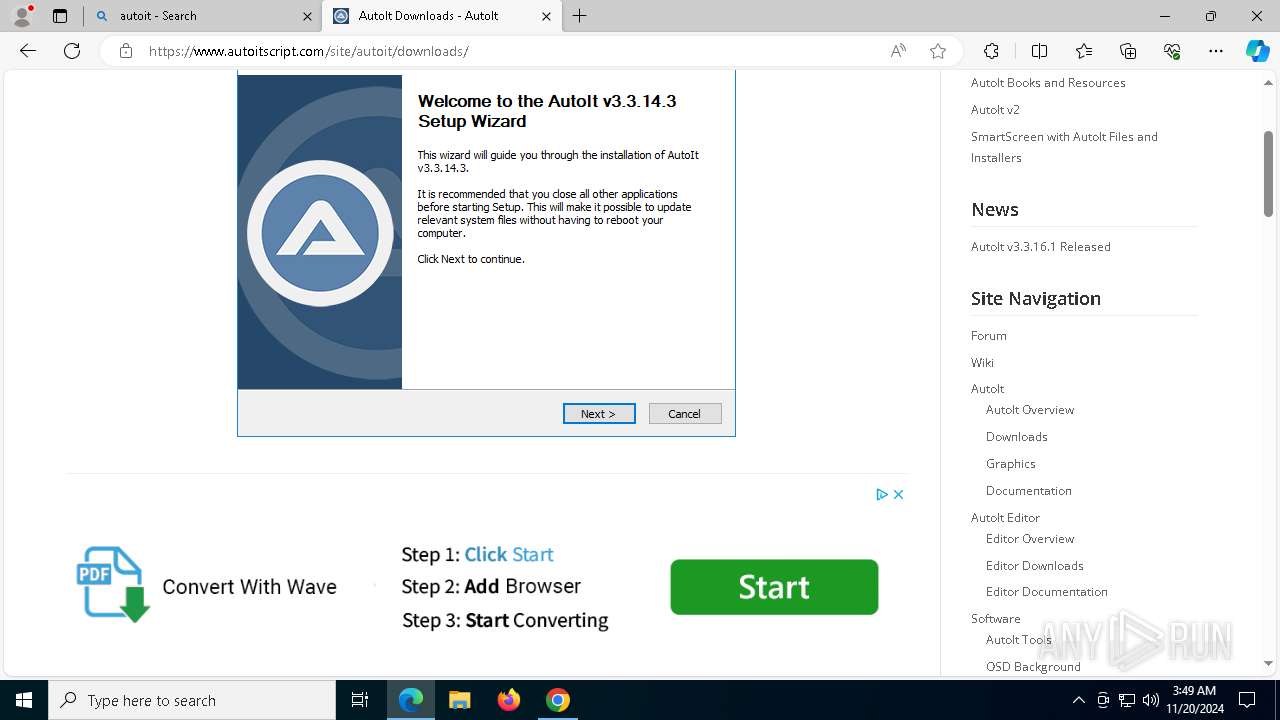Viewport: 1280px width, 720px height.
Task: Go to the Forum link
Action: (988, 336)
